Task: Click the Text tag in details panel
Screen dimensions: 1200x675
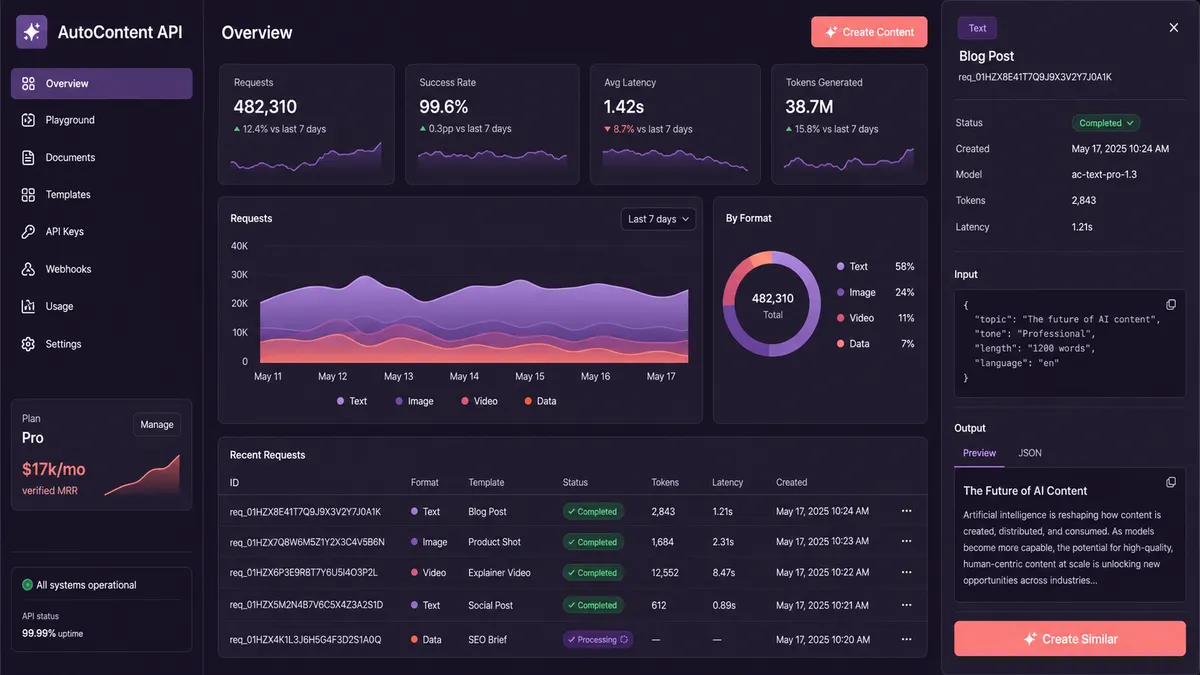Action: click(x=977, y=28)
